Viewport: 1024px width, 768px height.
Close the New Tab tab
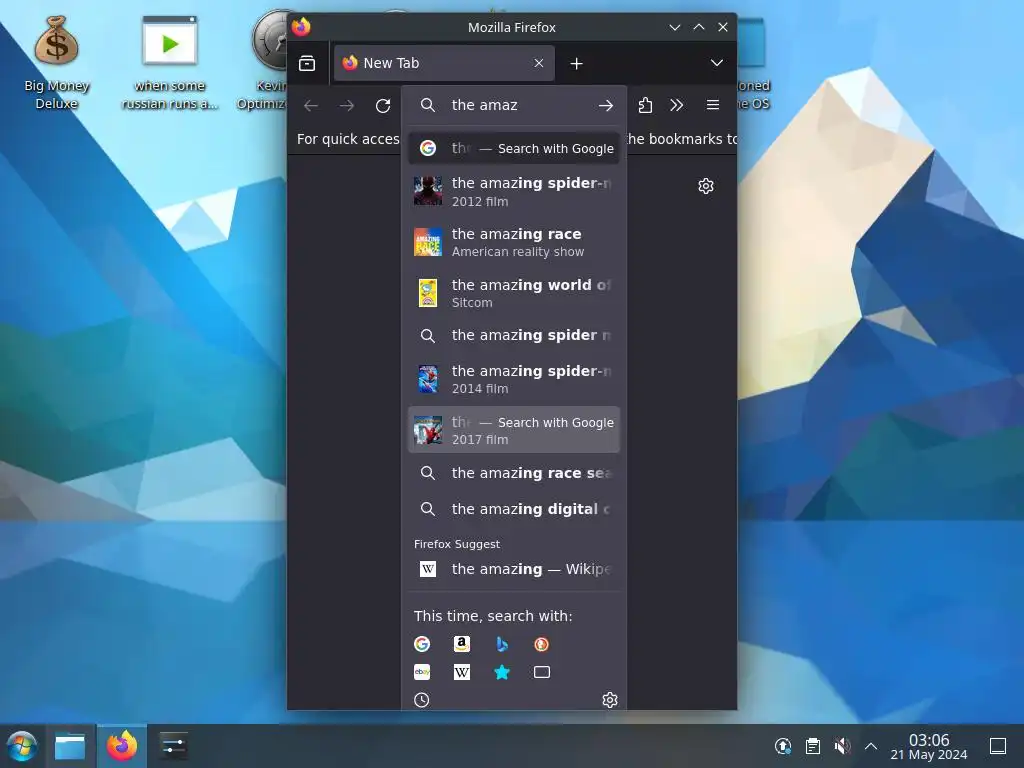click(539, 63)
